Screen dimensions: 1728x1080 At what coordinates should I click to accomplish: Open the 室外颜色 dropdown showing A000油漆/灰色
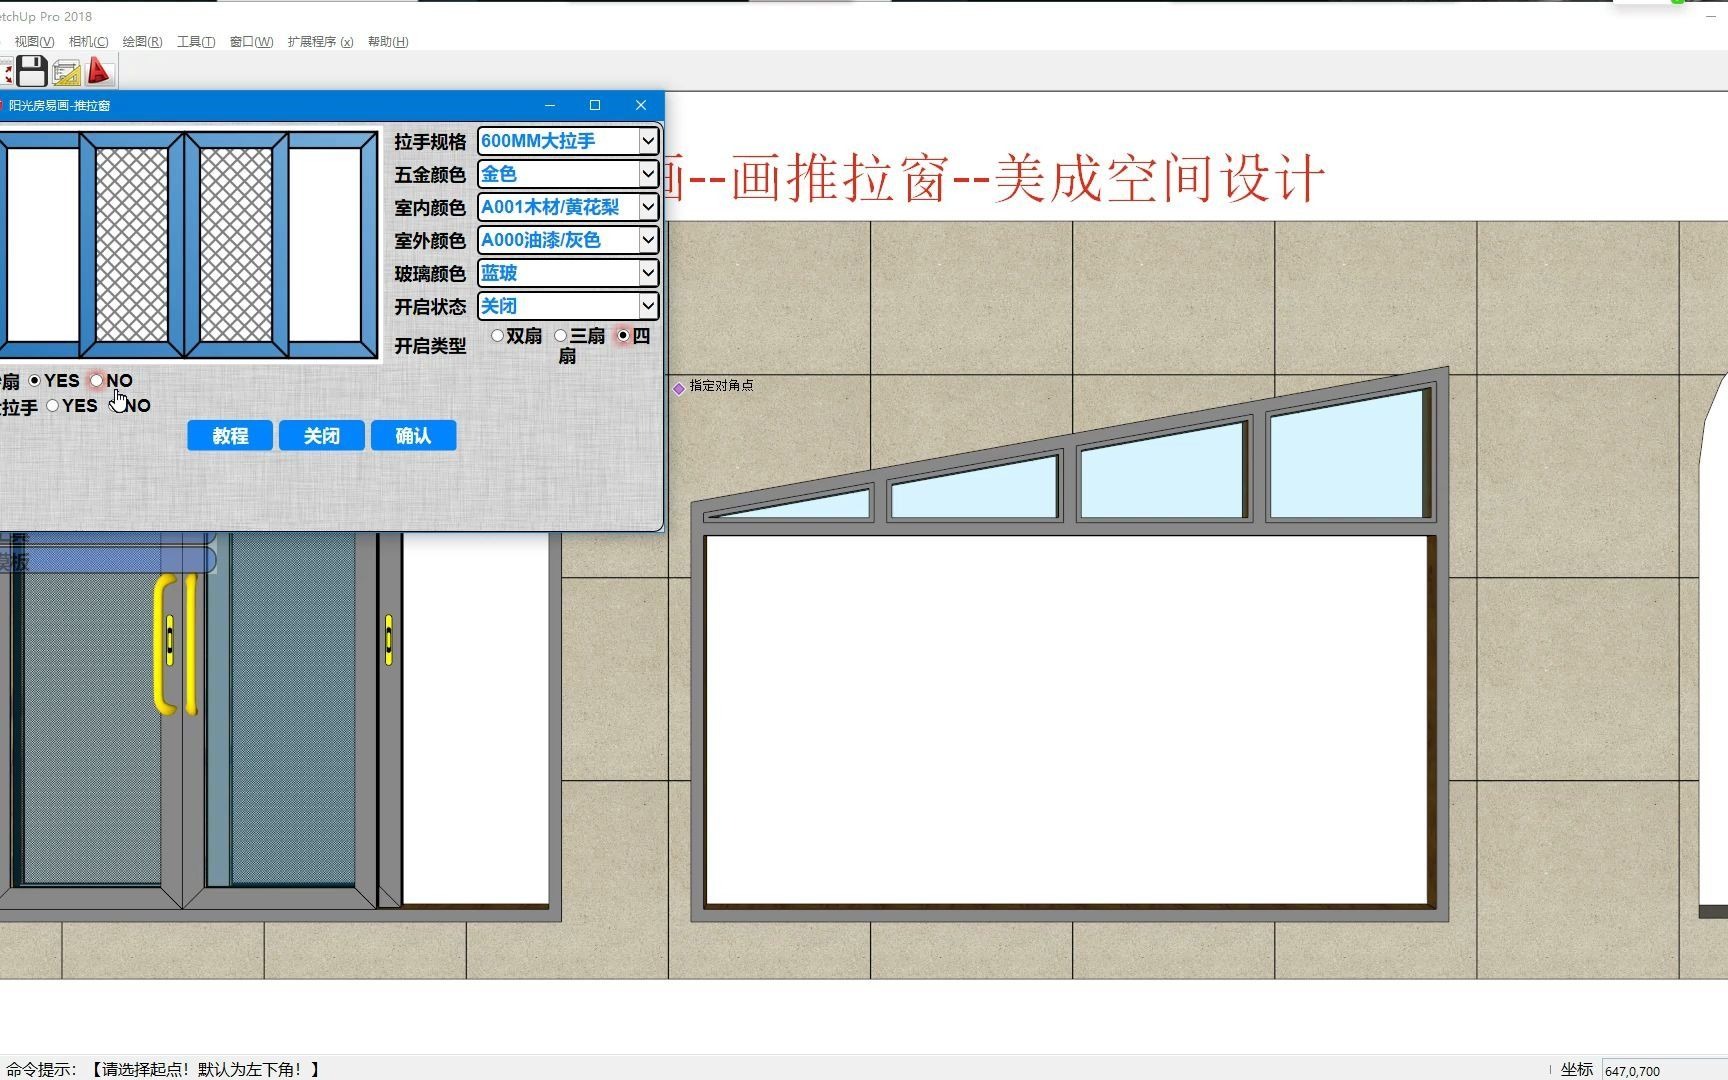click(648, 240)
